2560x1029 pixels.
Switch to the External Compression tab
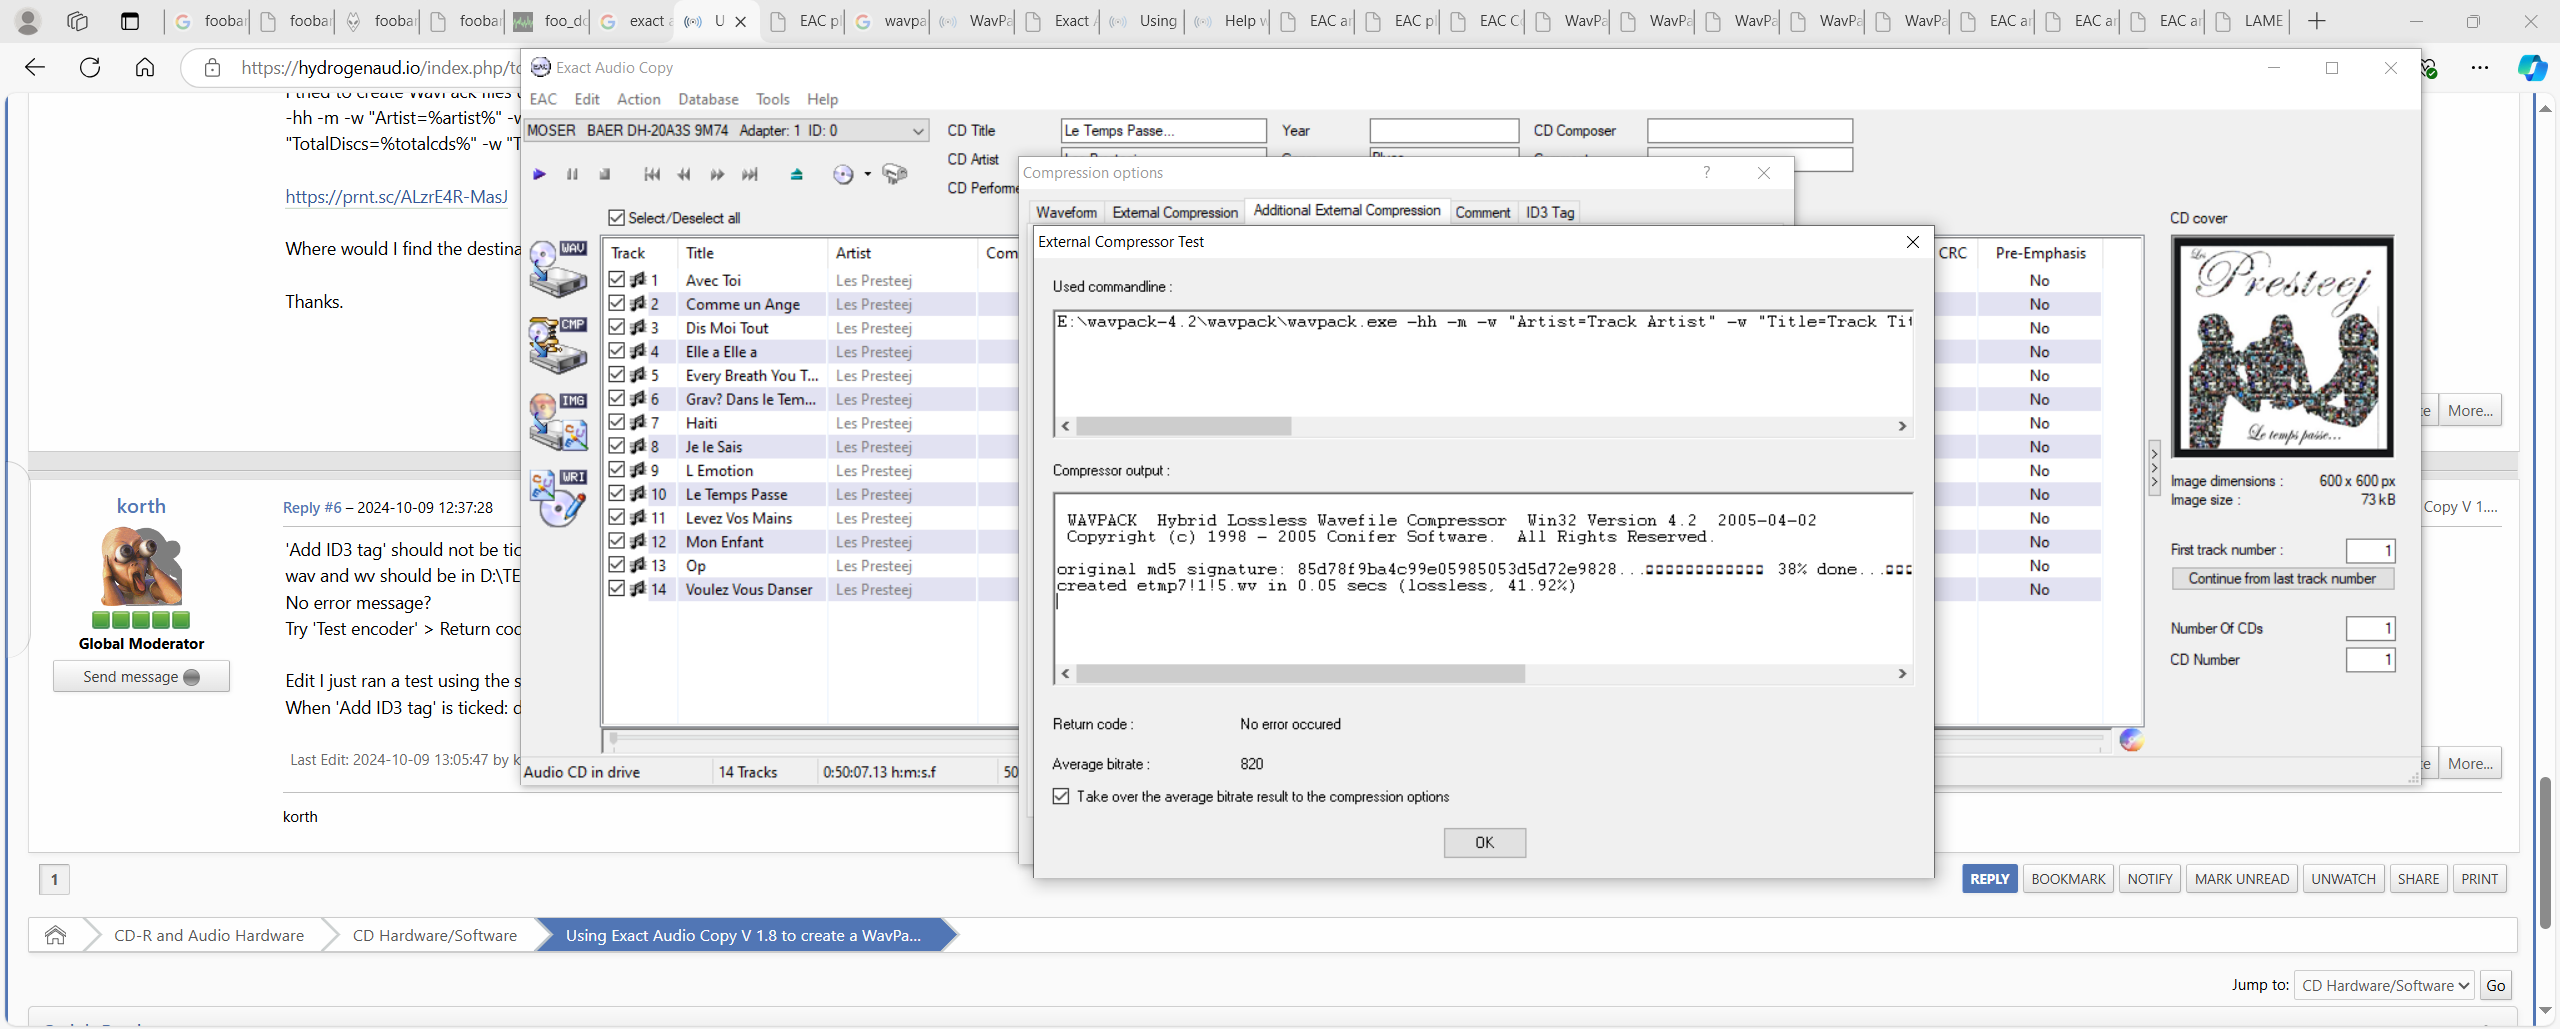point(1175,212)
